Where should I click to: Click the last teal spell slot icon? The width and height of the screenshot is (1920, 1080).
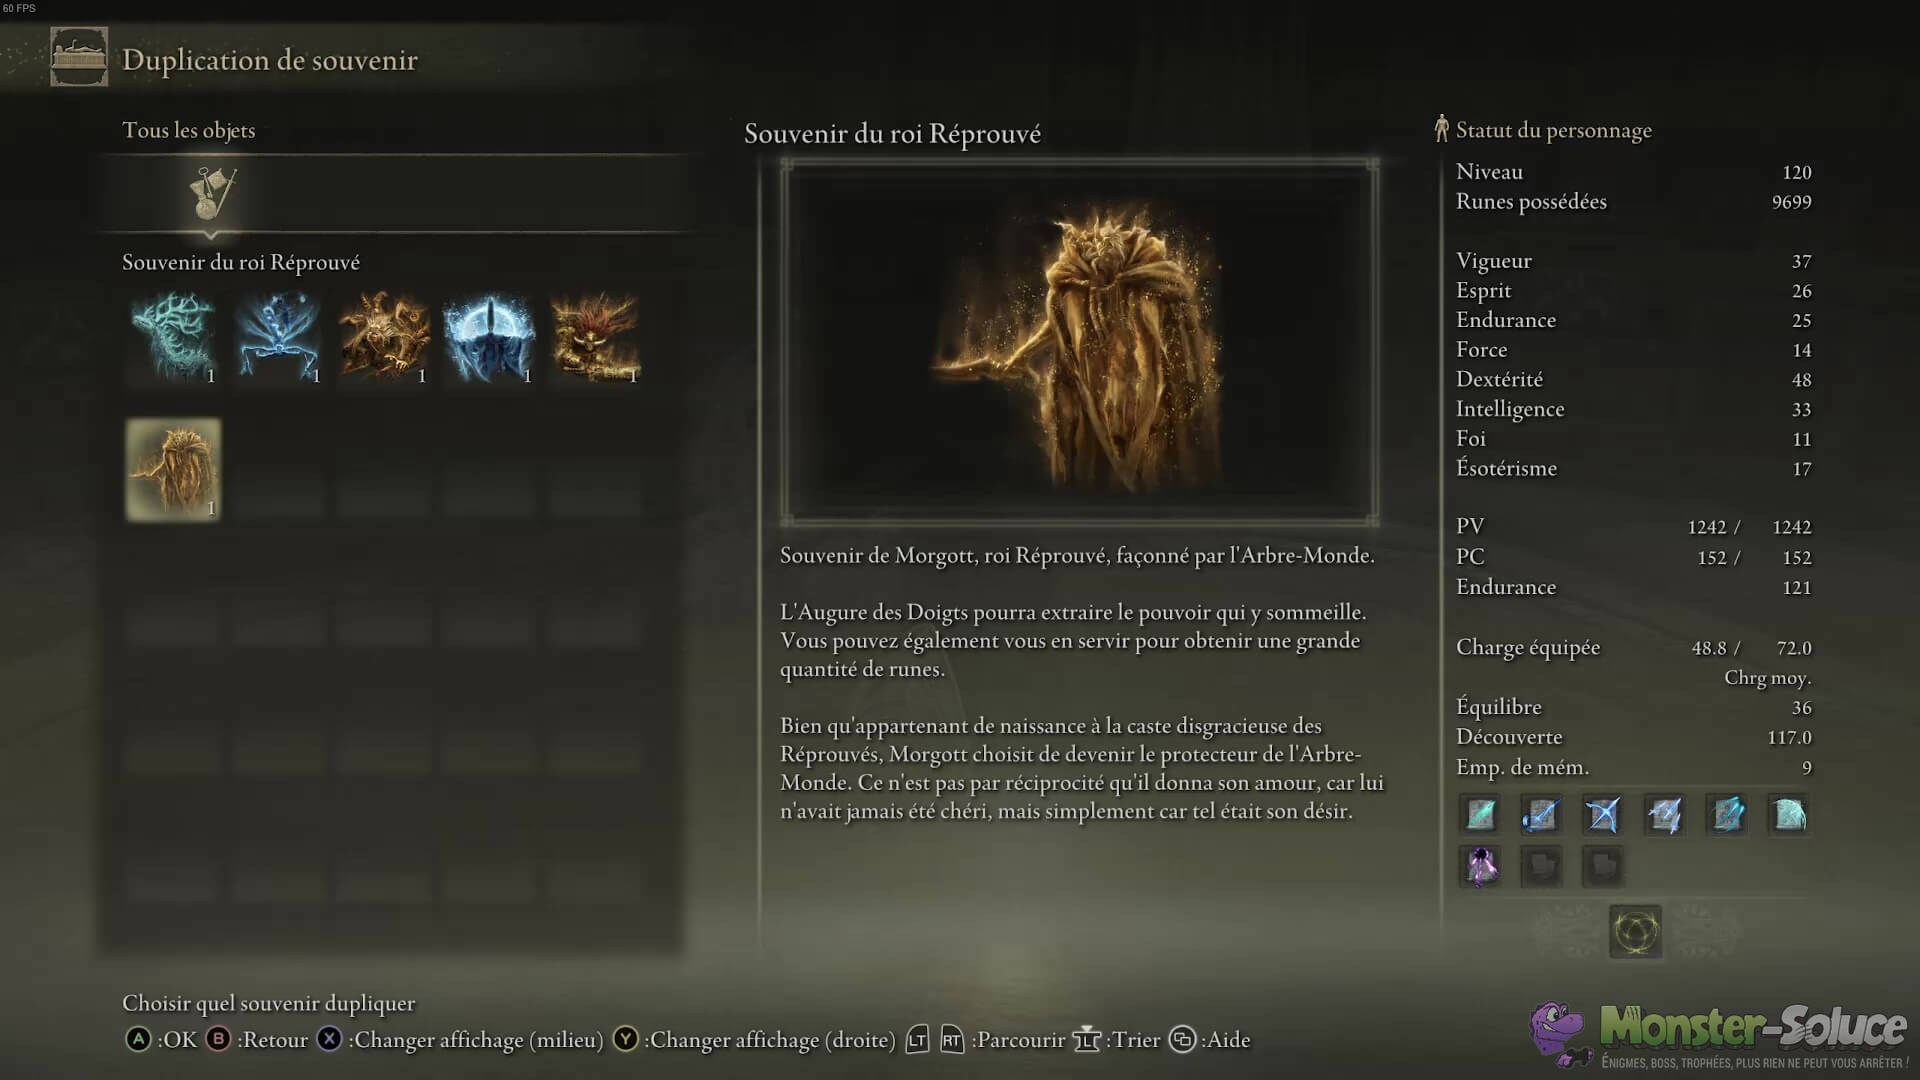point(1789,814)
